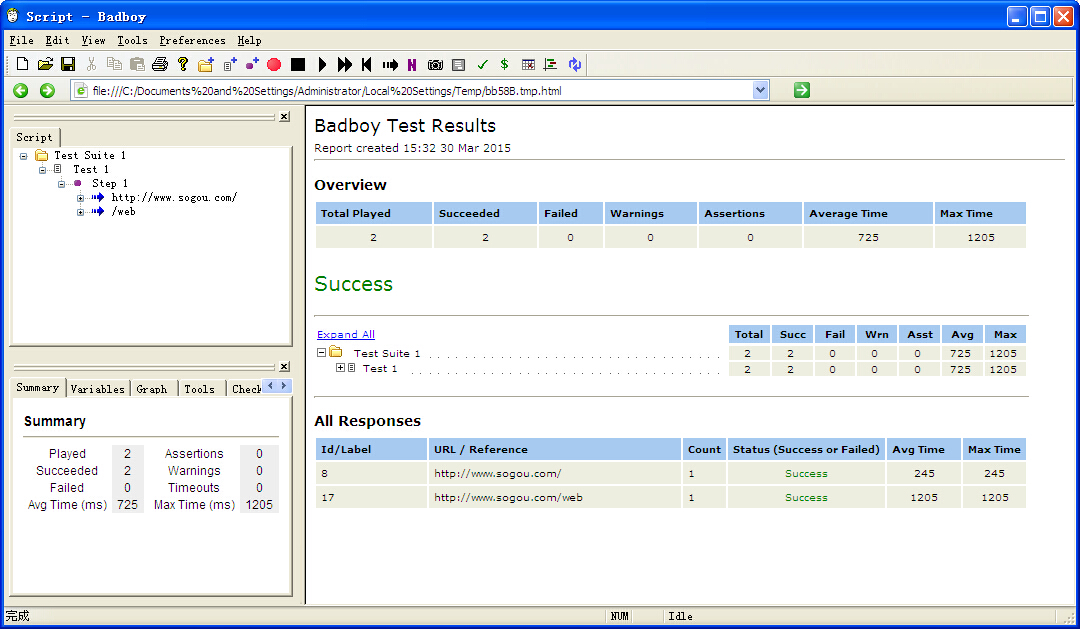
Task: Click the Expand All link
Action: point(346,335)
